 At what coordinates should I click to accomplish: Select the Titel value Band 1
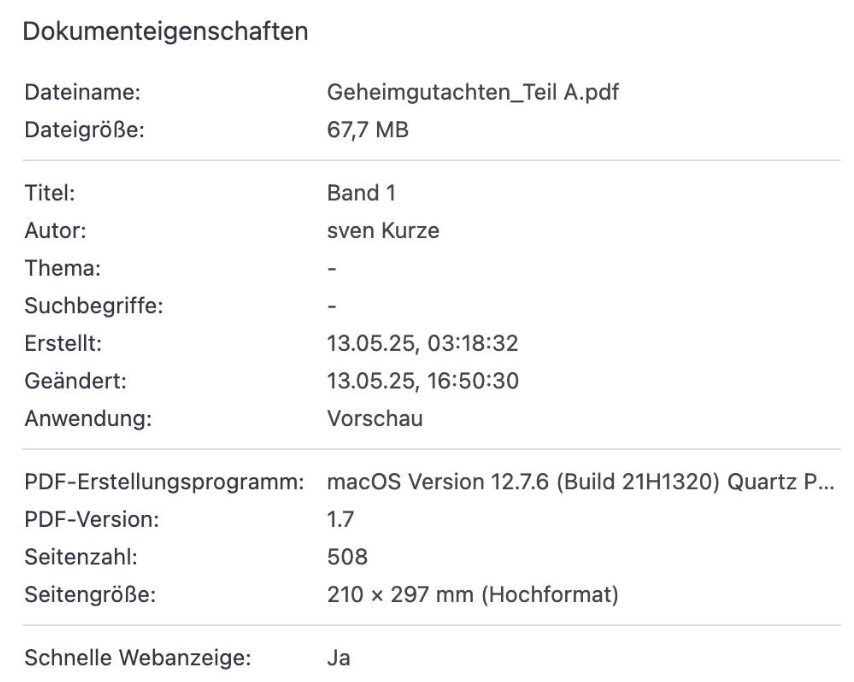point(361,193)
